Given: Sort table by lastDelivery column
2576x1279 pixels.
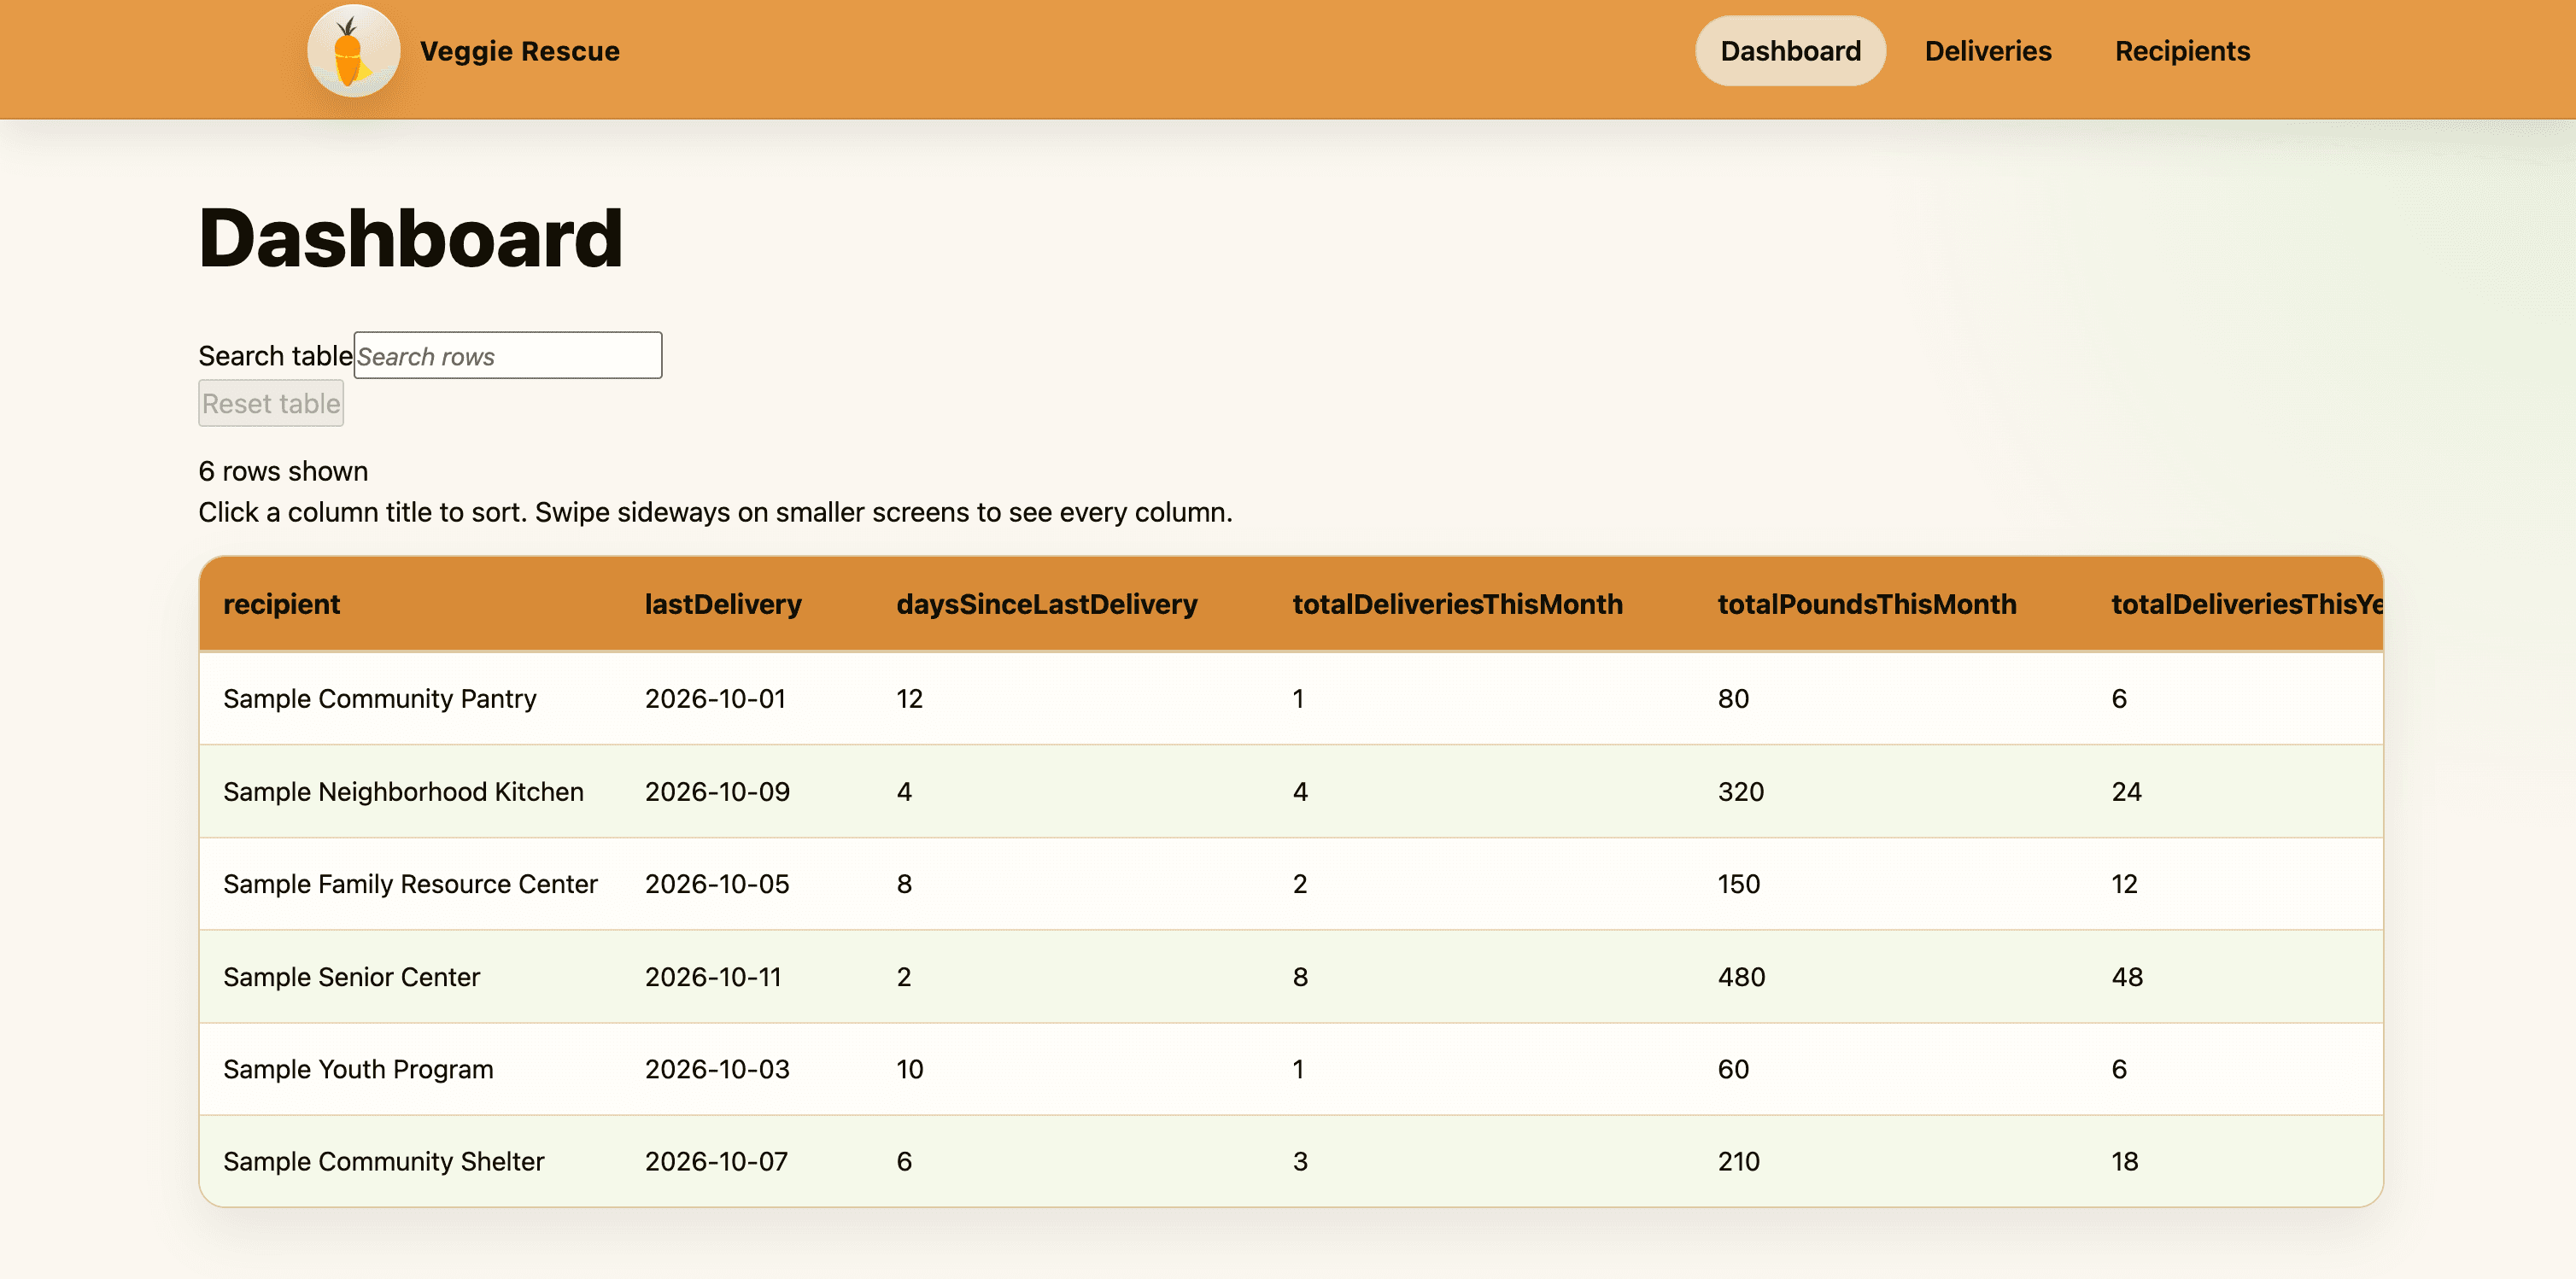Looking at the screenshot, I should [723, 604].
